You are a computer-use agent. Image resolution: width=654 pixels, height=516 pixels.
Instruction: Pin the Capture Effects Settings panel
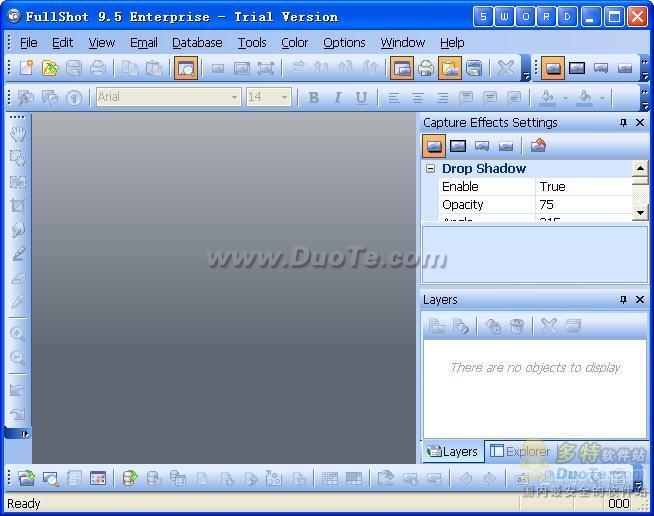click(x=623, y=123)
